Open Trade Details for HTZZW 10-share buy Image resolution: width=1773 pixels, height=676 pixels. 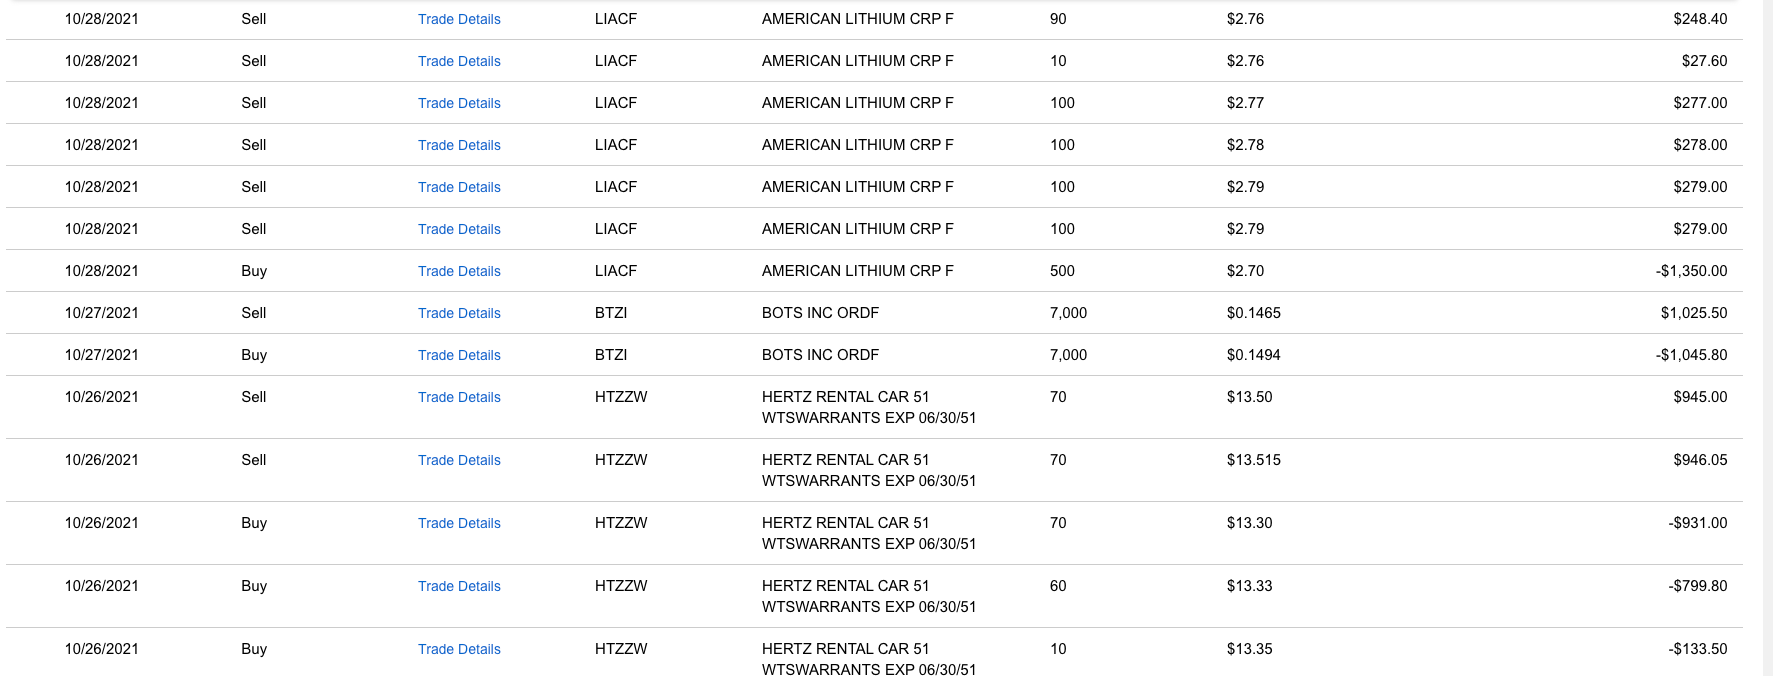click(459, 649)
